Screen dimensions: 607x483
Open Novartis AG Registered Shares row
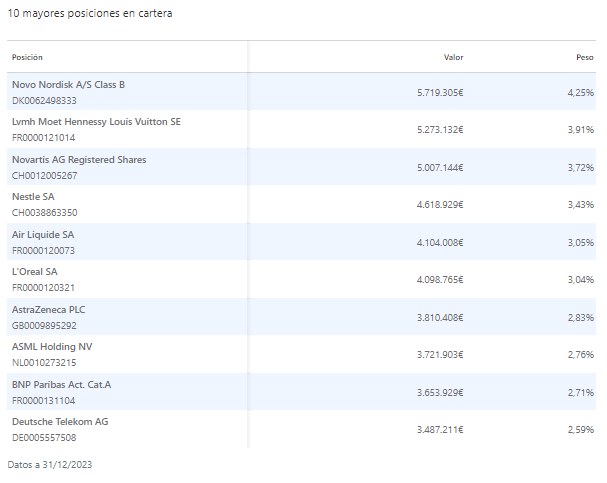[78, 160]
